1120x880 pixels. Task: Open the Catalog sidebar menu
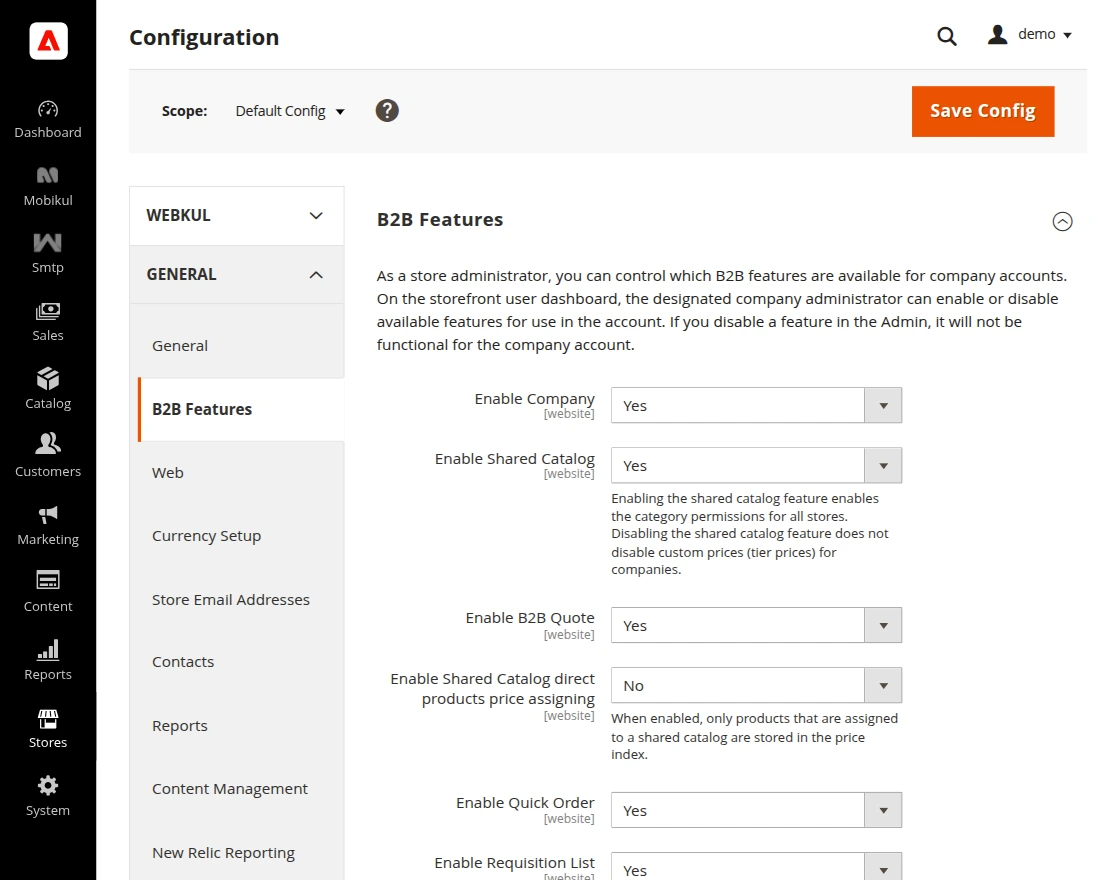pyautogui.click(x=48, y=389)
